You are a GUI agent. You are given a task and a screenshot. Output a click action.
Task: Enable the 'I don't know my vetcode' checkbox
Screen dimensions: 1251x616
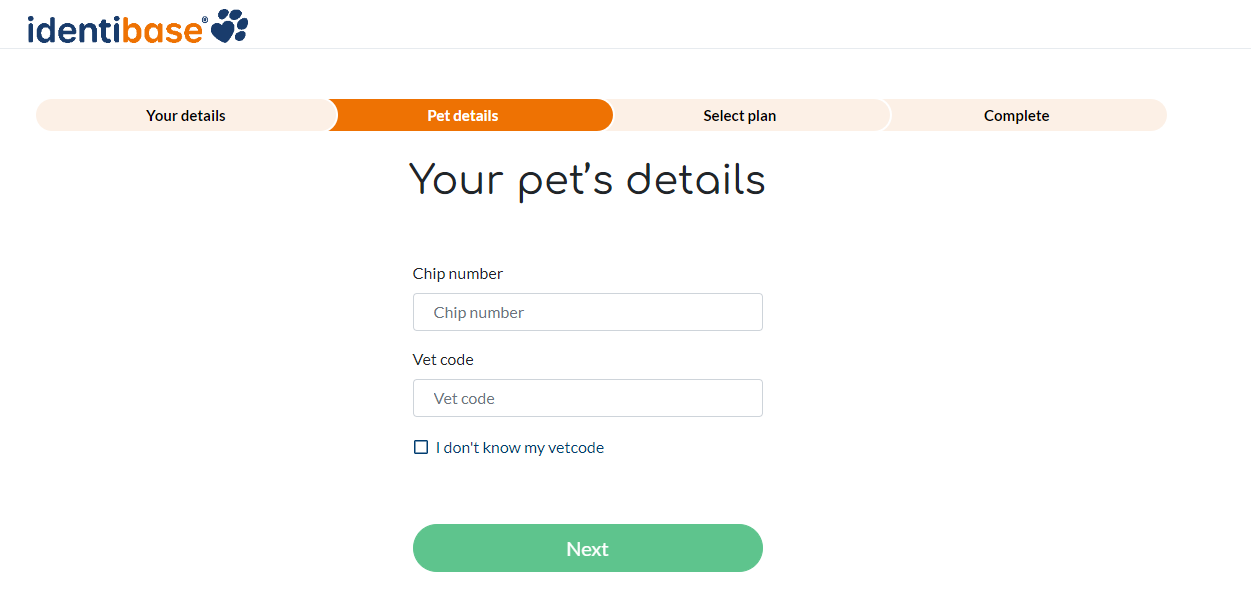click(420, 447)
